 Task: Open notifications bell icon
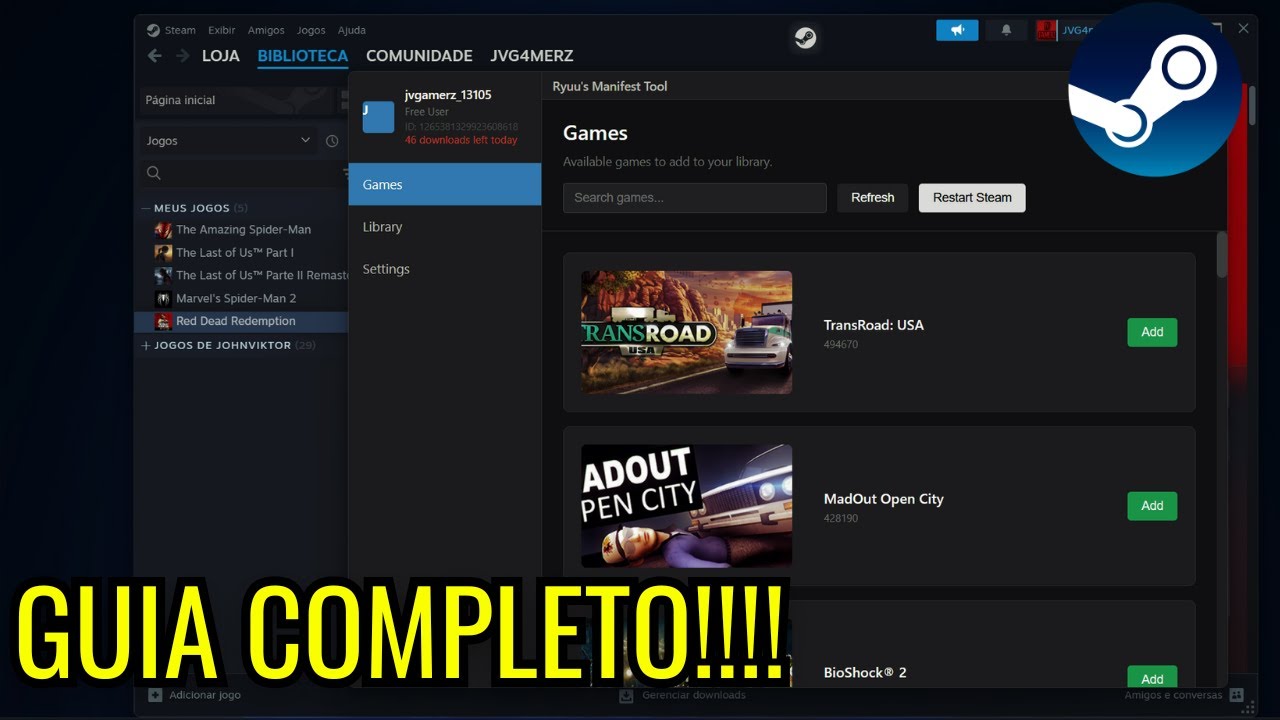1006,30
